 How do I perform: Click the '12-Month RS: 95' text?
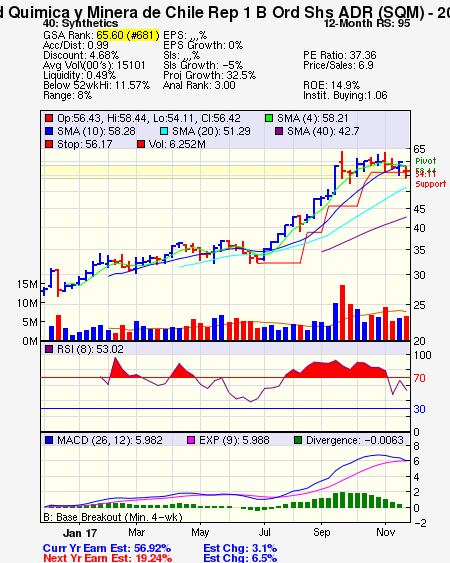click(x=367, y=24)
